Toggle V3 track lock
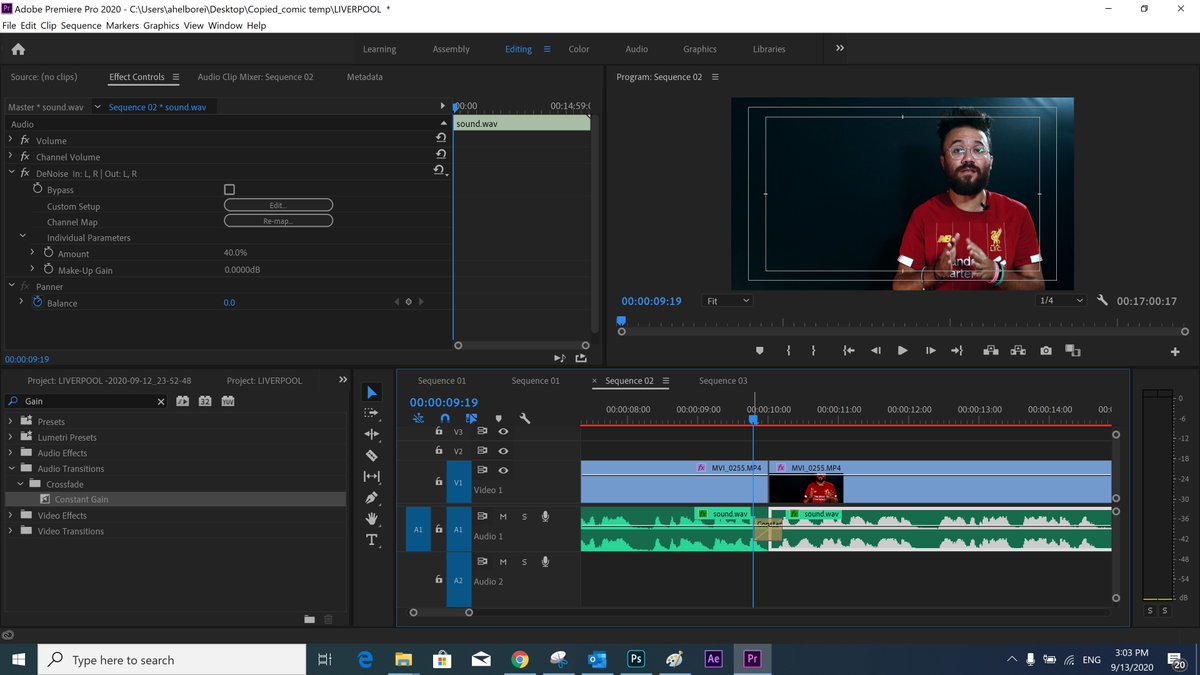This screenshot has height=675, width=1200. pos(438,432)
